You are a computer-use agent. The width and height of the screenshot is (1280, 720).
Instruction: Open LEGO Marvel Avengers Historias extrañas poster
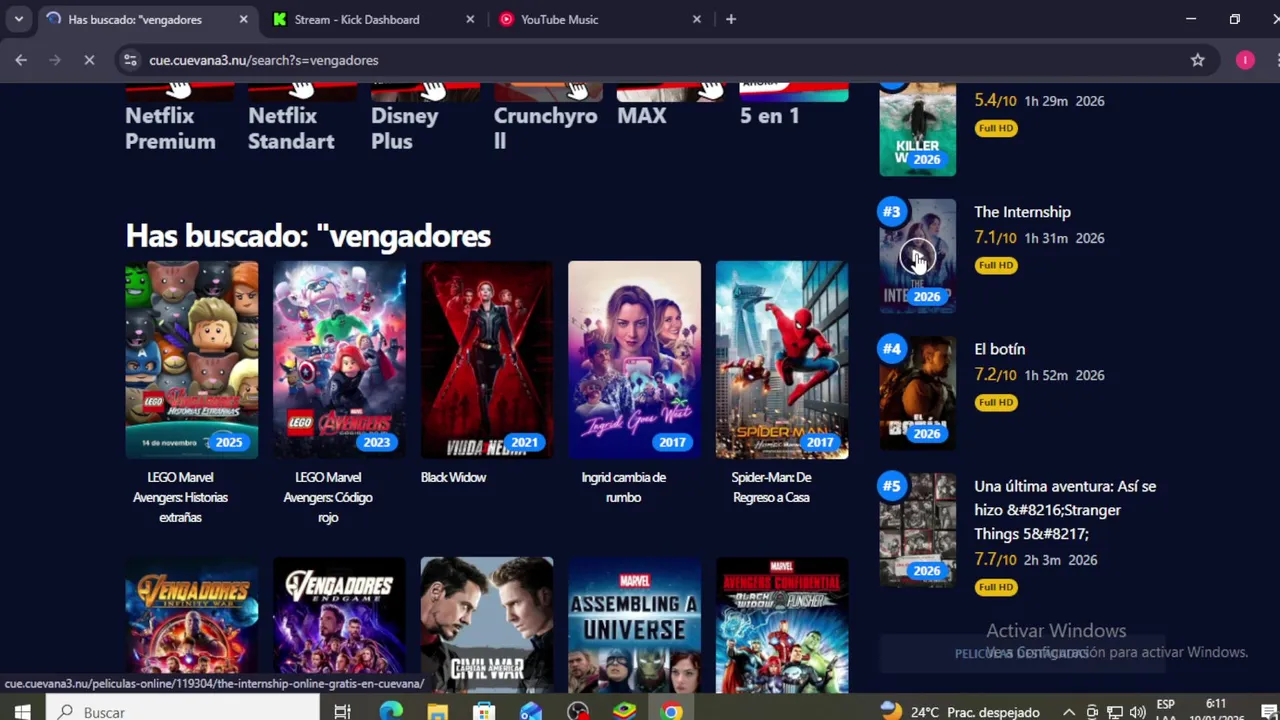click(x=191, y=360)
